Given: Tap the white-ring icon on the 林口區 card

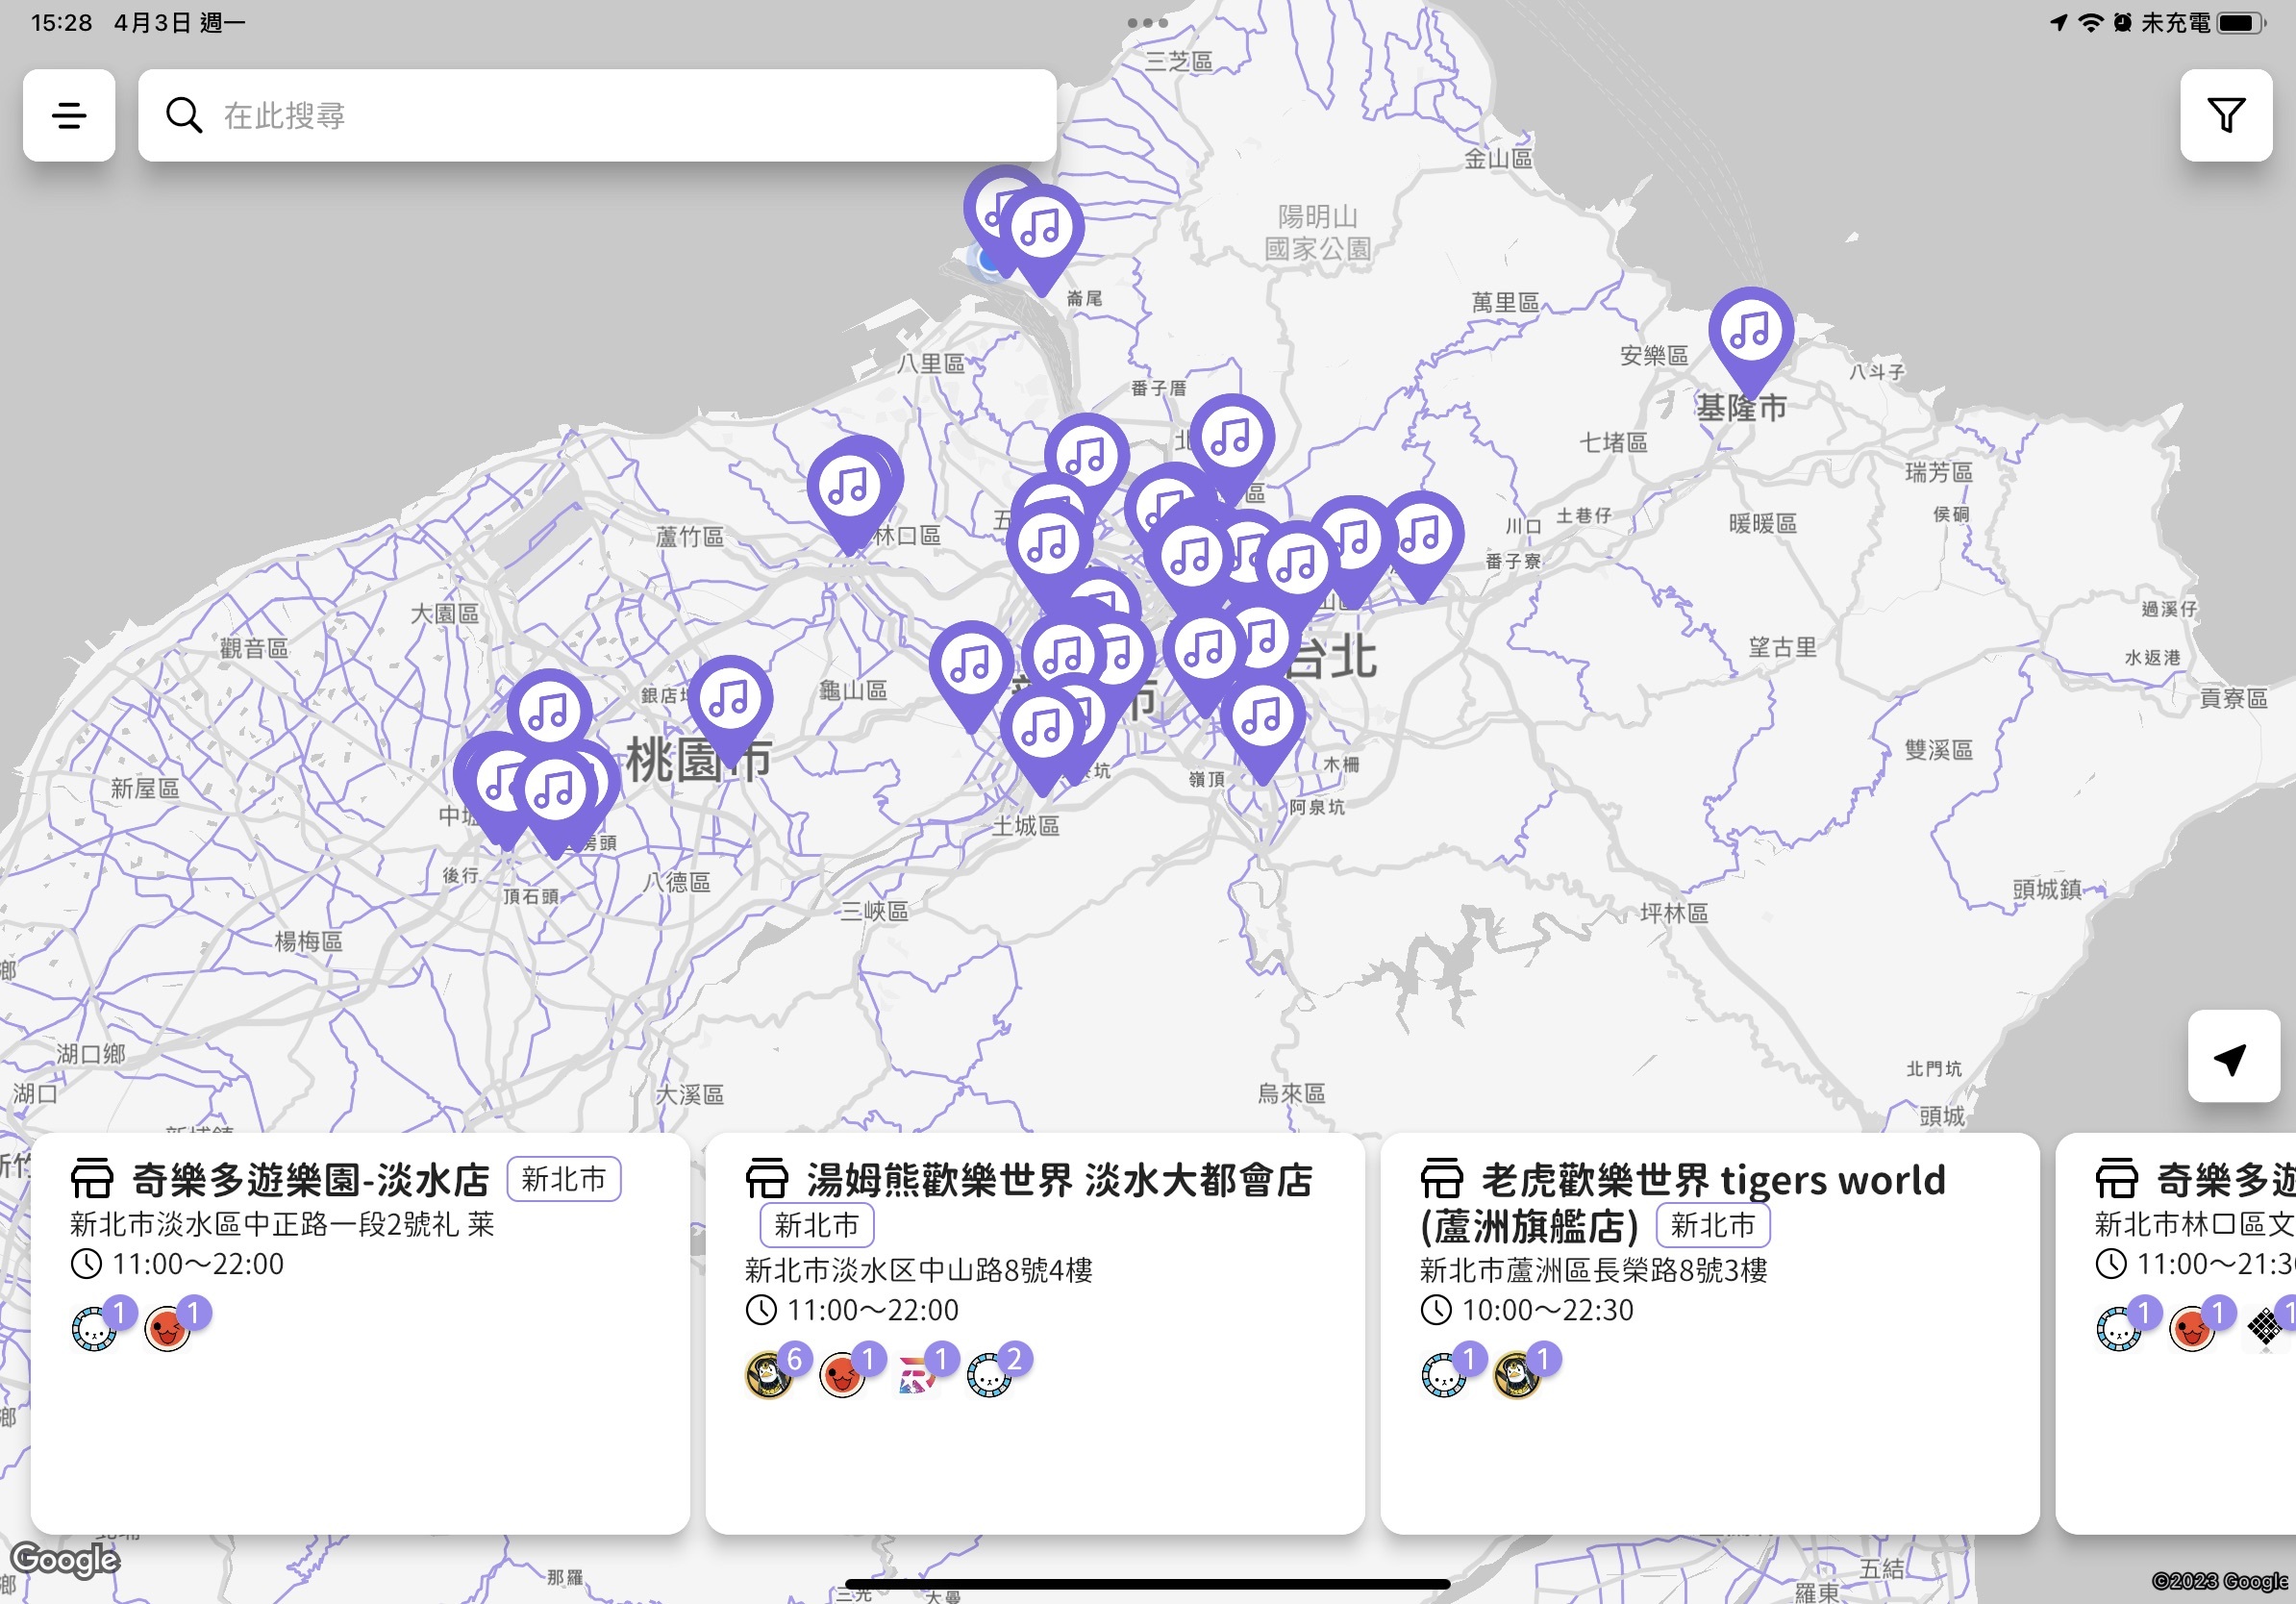Looking at the screenshot, I should 2119,1329.
